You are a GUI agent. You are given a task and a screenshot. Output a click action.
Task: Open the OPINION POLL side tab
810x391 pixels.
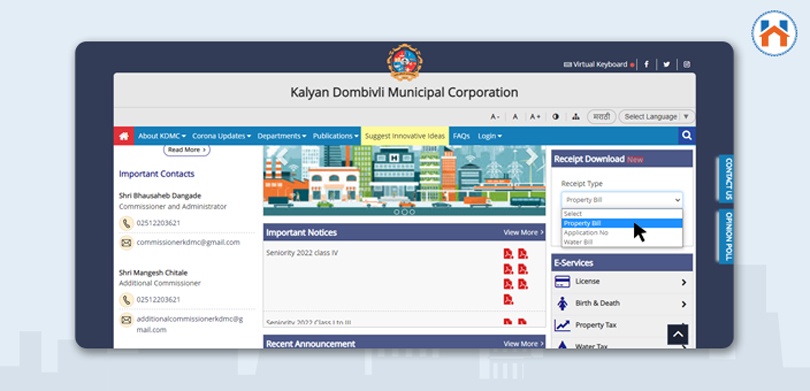727,237
